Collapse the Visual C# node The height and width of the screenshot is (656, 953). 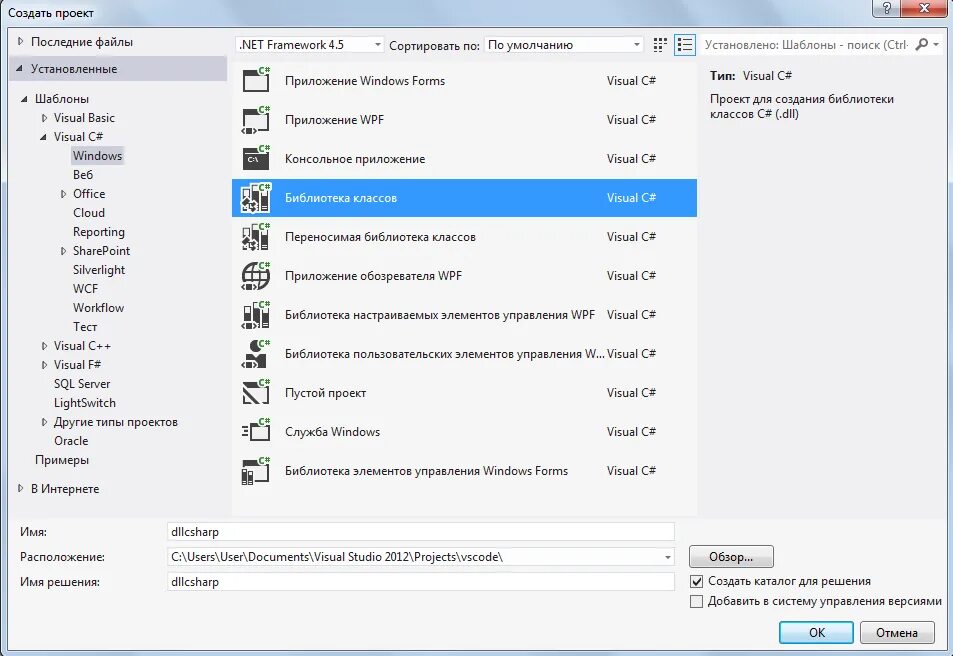pyautogui.click(x=43, y=137)
